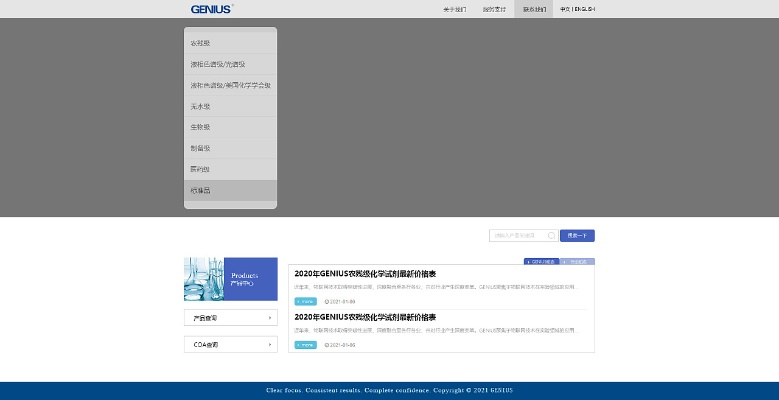Click the first article's blue 'more' tag

tap(305, 301)
